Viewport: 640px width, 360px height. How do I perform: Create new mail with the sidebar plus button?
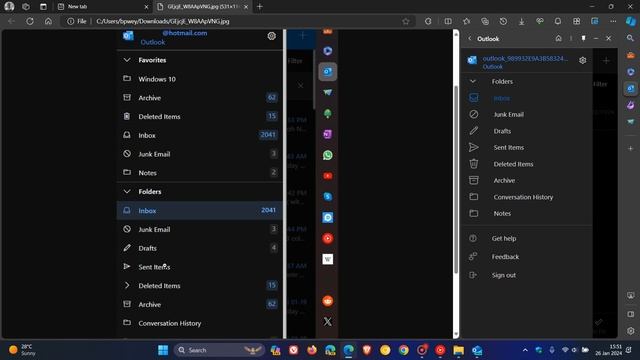coord(606,60)
